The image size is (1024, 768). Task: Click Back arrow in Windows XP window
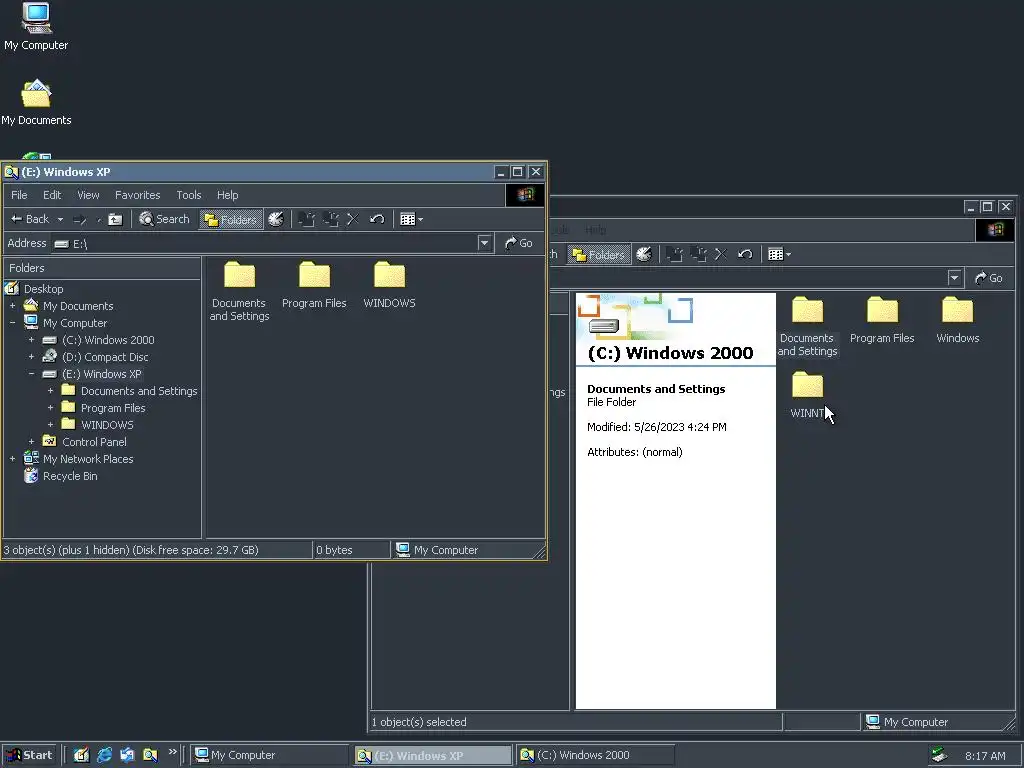(29, 219)
